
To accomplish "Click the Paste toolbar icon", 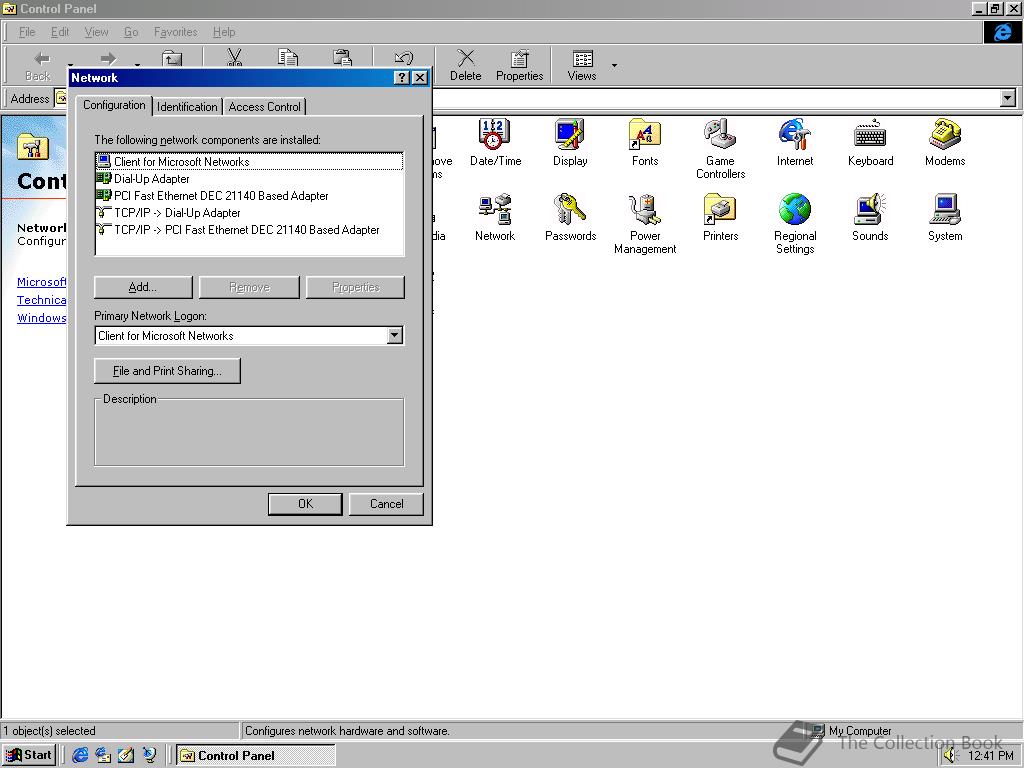I will 342,57.
